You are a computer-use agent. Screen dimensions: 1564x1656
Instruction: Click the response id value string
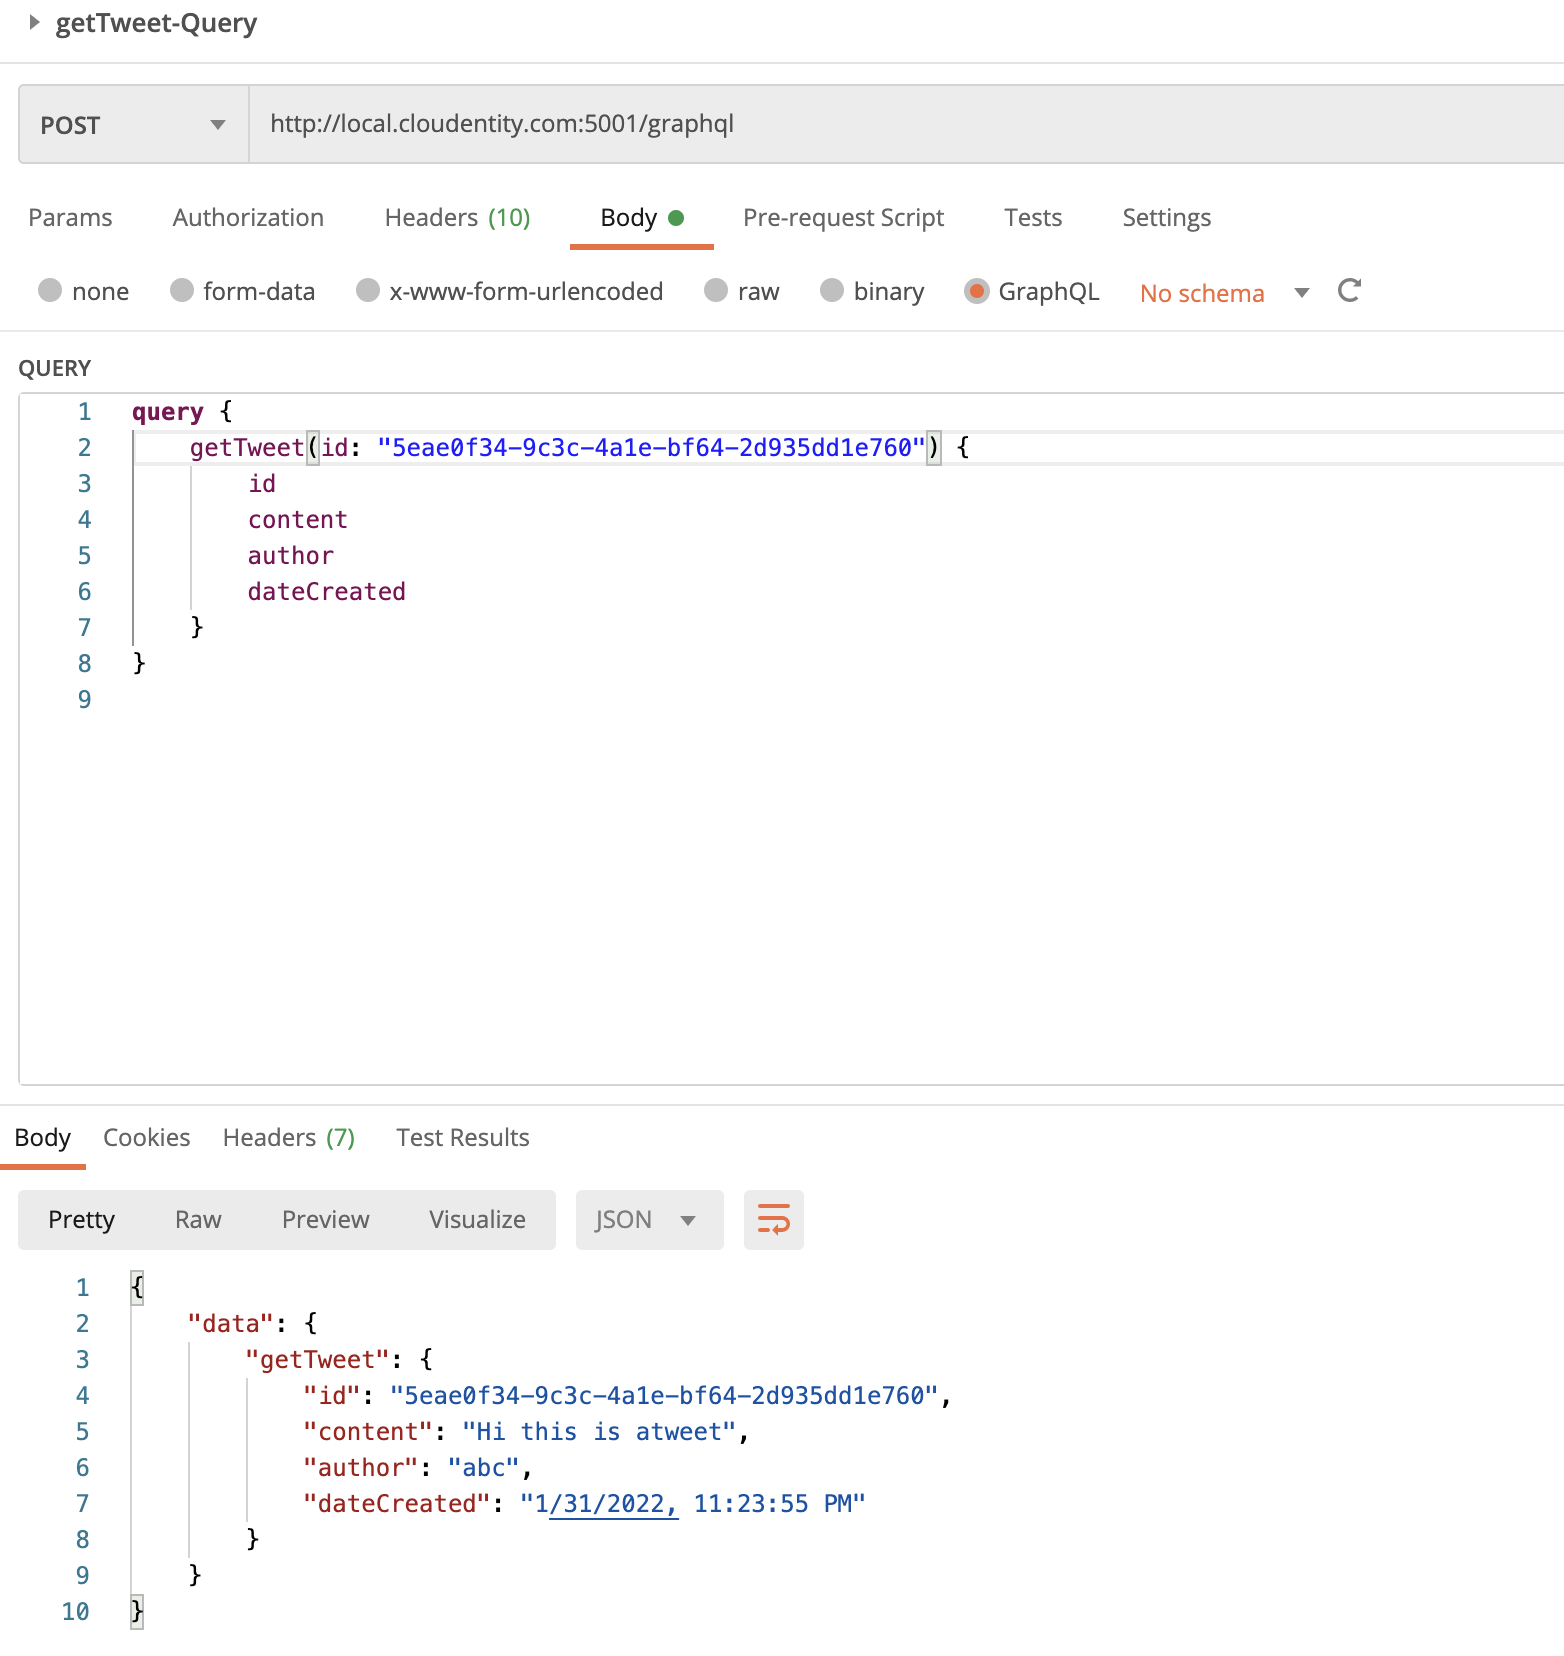[x=664, y=1395]
